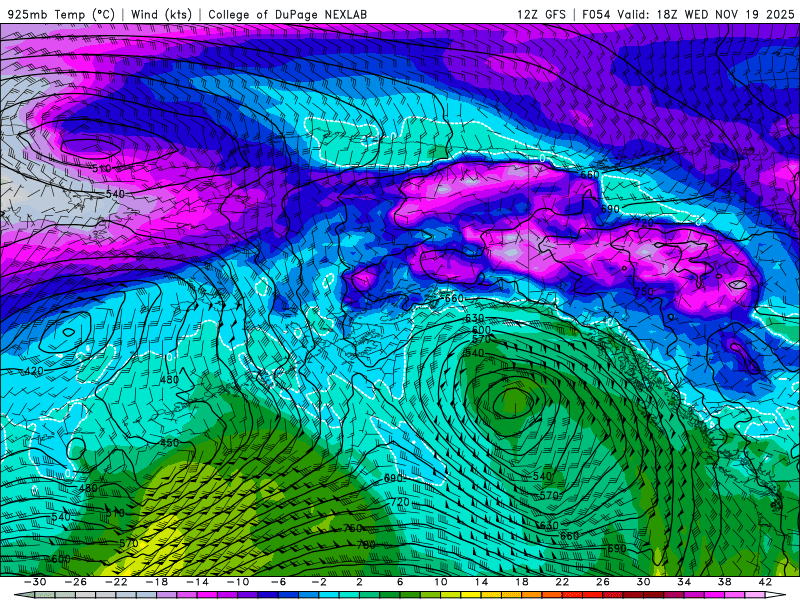This screenshot has height=600, width=800.
Task: Click the -14 value on the temperature scale
Action: [197, 582]
